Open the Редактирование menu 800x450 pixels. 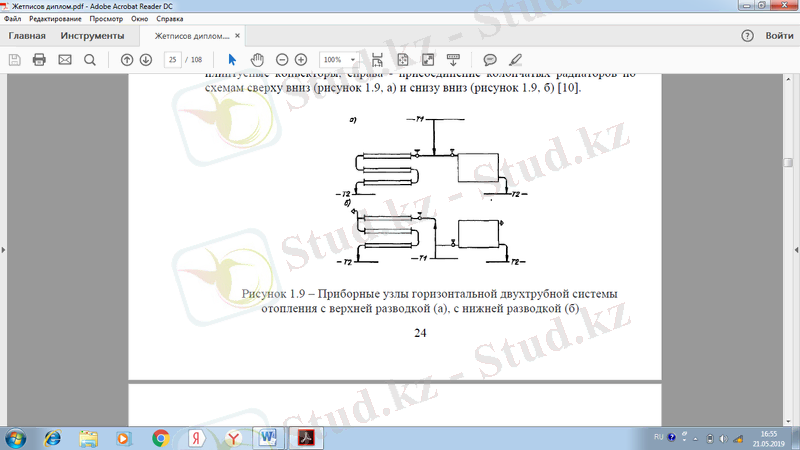[55, 19]
